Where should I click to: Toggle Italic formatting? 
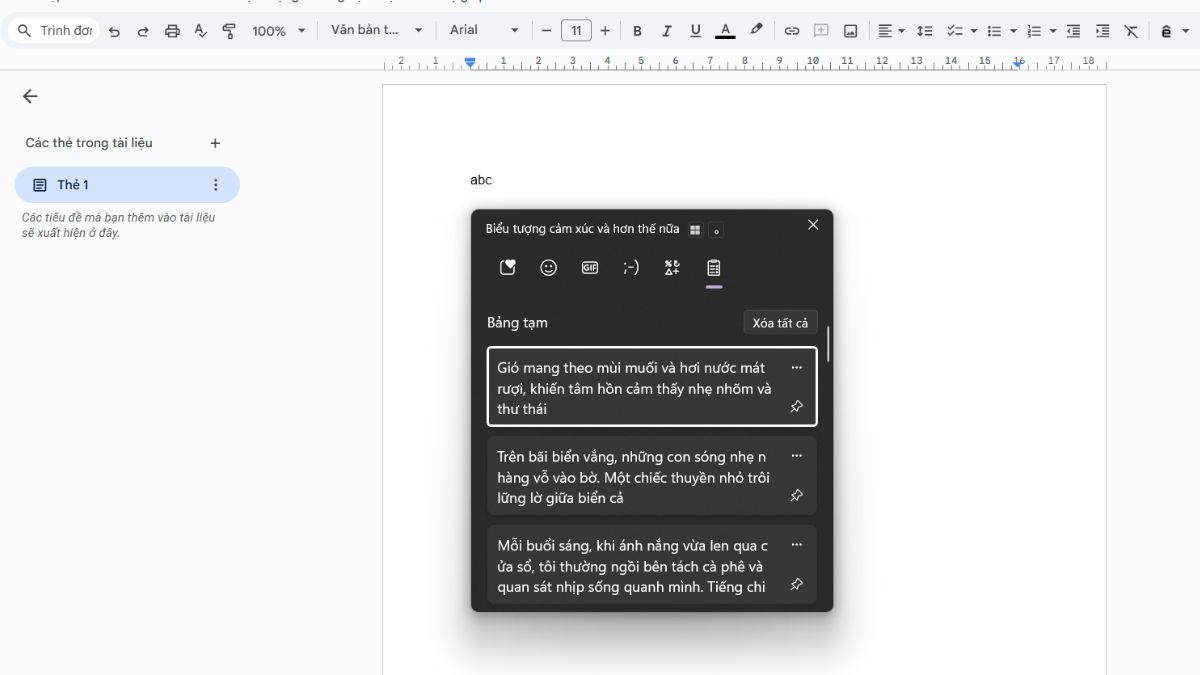coord(666,31)
